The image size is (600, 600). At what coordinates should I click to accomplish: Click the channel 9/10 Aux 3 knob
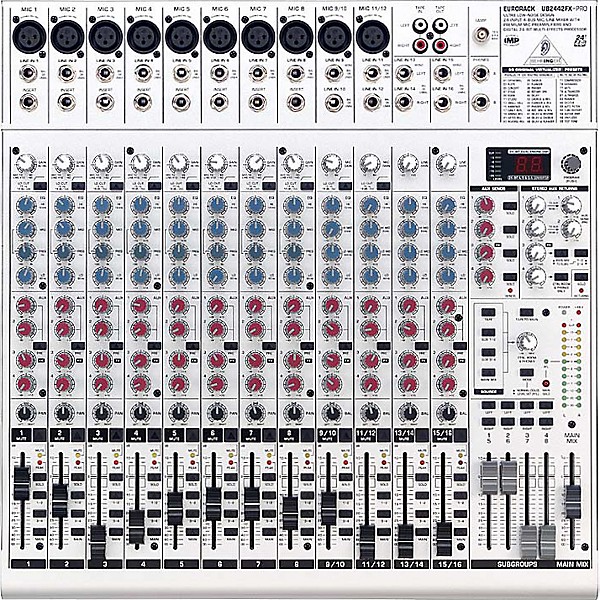coord(332,360)
